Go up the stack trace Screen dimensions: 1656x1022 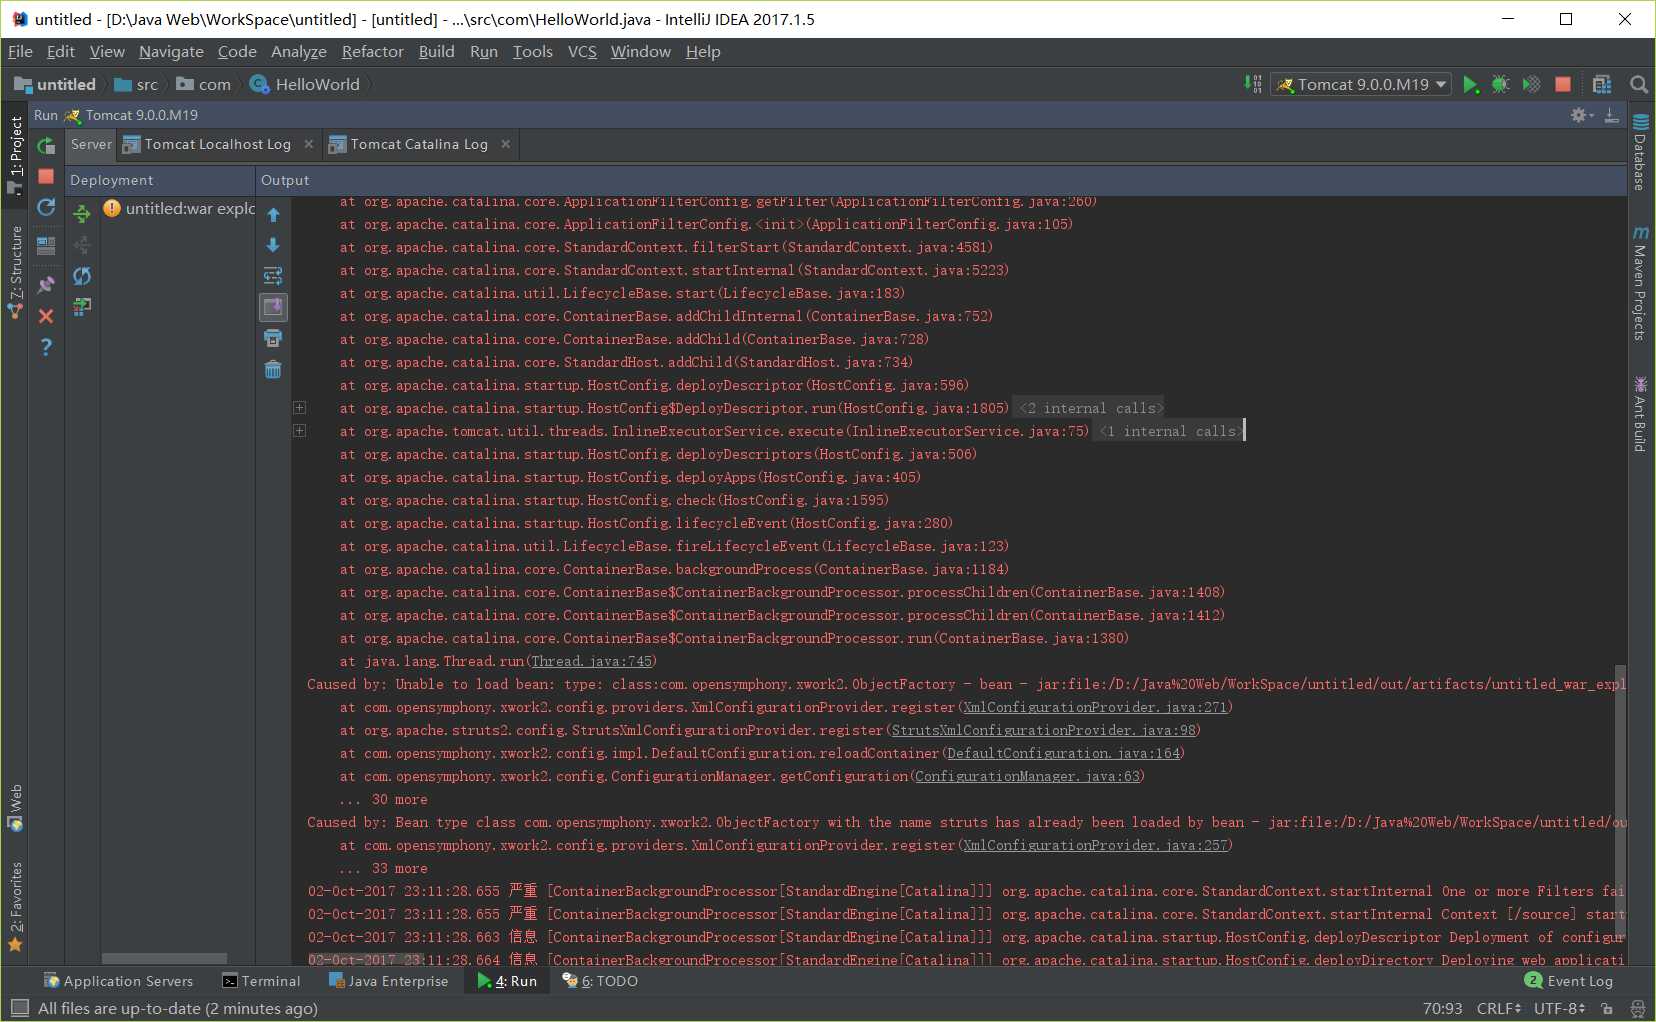[273, 214]
